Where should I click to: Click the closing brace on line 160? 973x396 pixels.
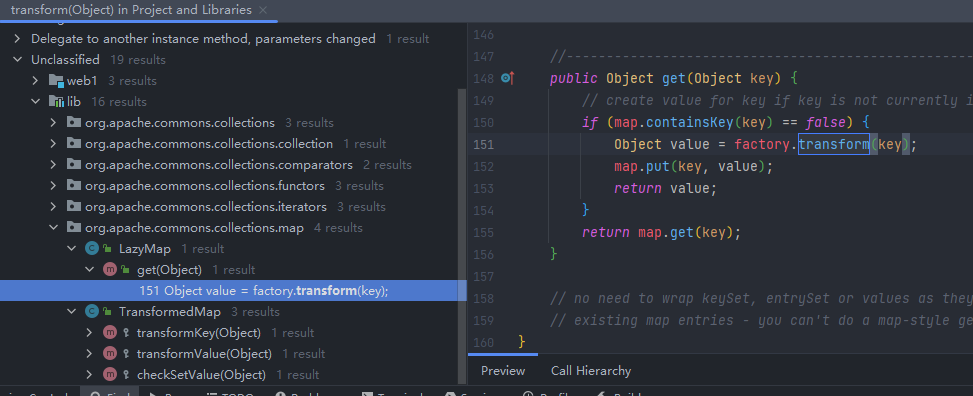tap(521, 342)
